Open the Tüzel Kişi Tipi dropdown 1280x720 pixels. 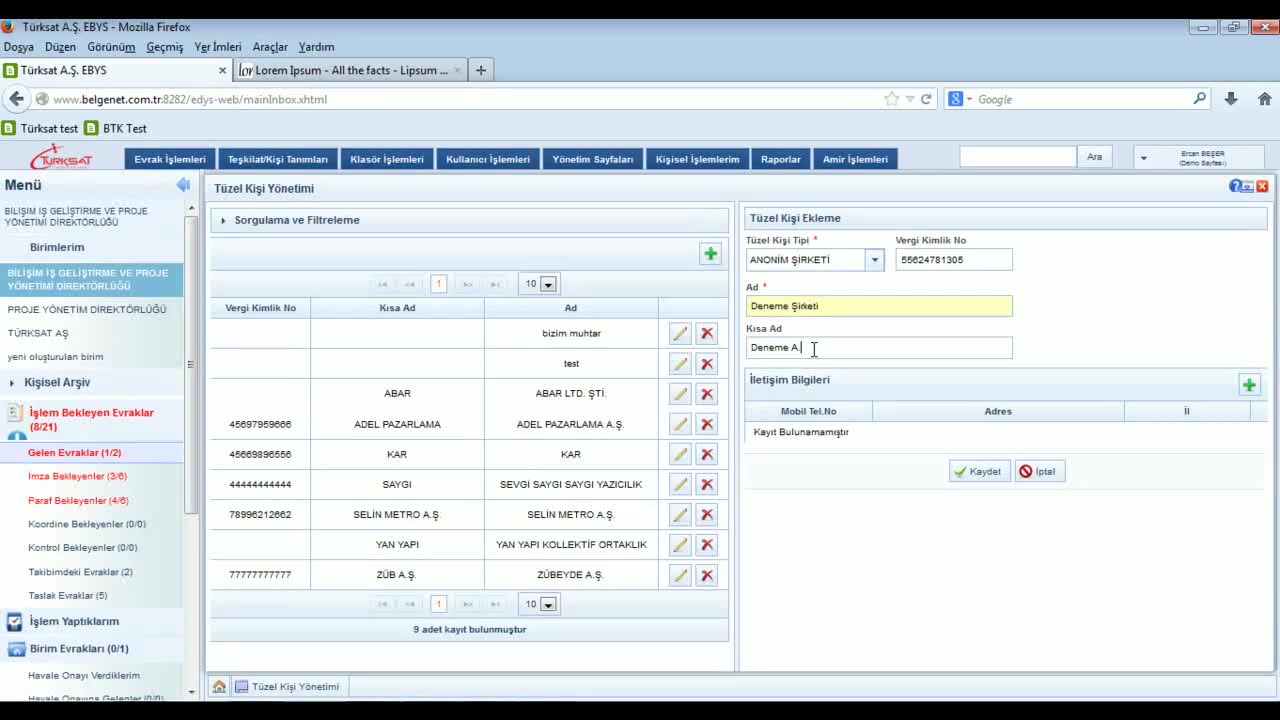874,260
